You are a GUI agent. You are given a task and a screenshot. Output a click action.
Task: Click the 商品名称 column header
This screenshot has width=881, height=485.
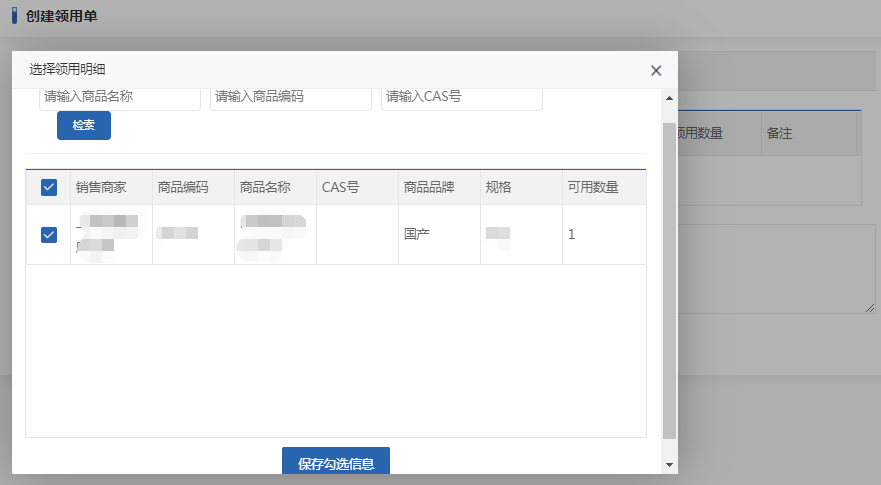pyautogui.click(x=265, y=187)
